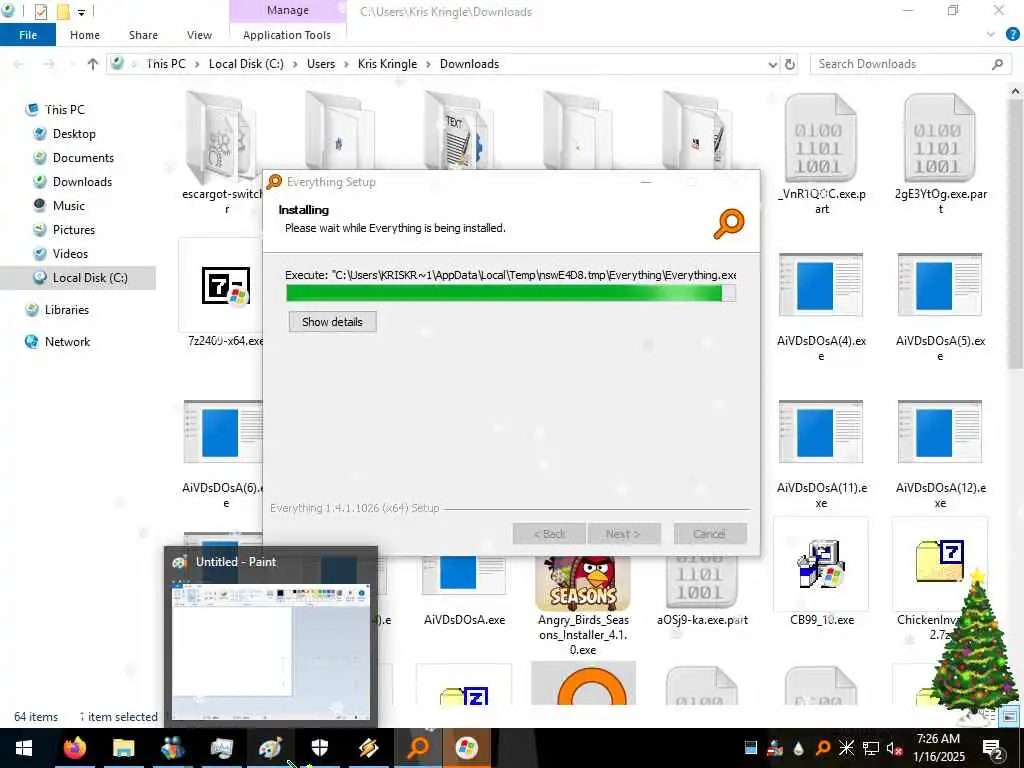Switch to the Share ribbon tab
This screenshot has height=768, width=1024.
coord(143,35)
